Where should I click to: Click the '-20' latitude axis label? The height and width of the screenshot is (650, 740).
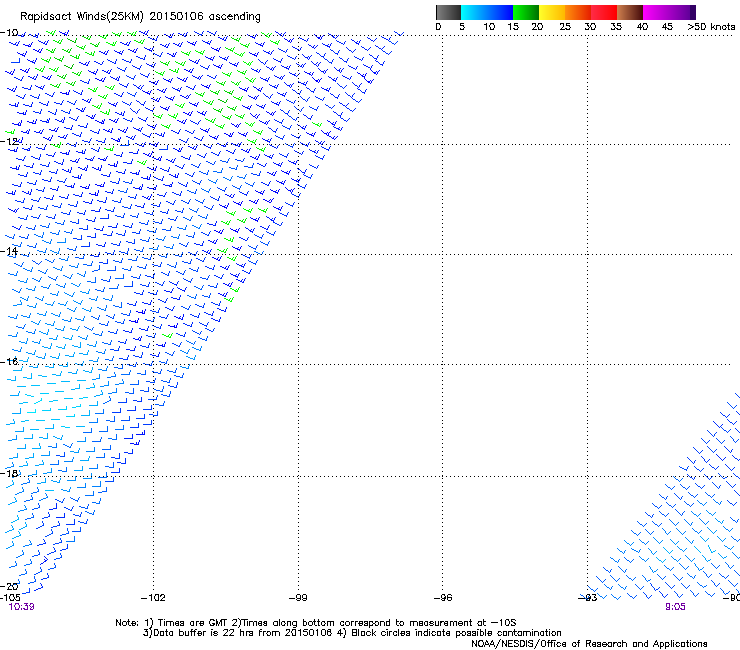coord(9,586)
